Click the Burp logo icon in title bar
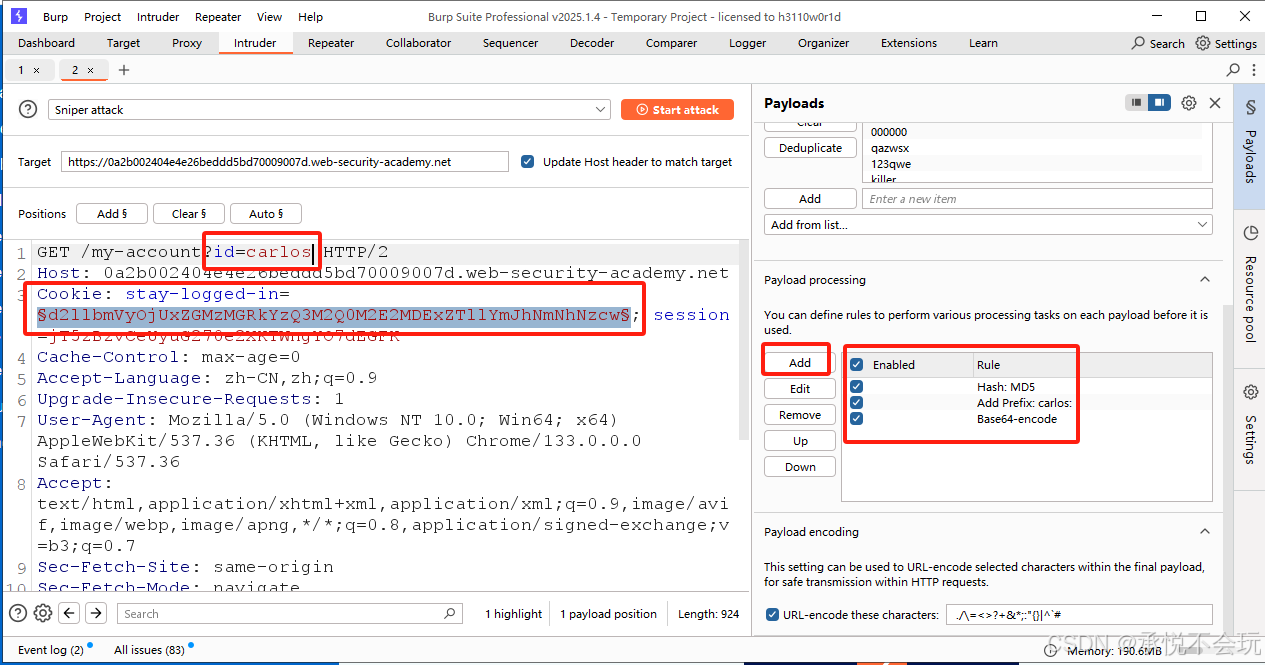 18,16
